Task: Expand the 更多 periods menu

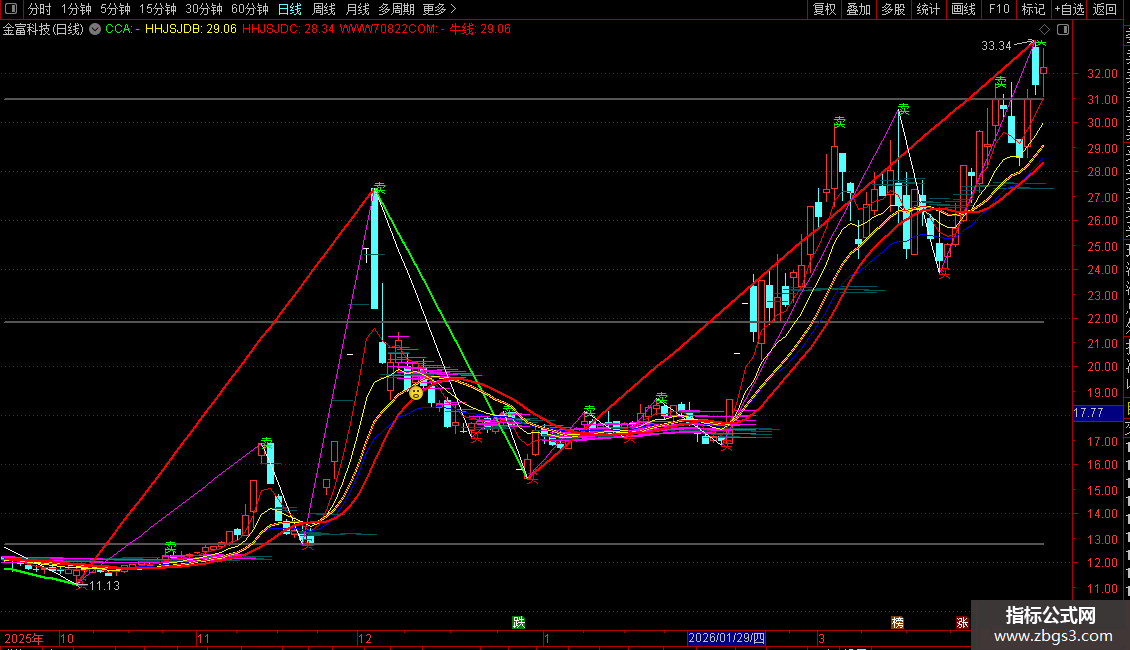Action: click(440, 9)
